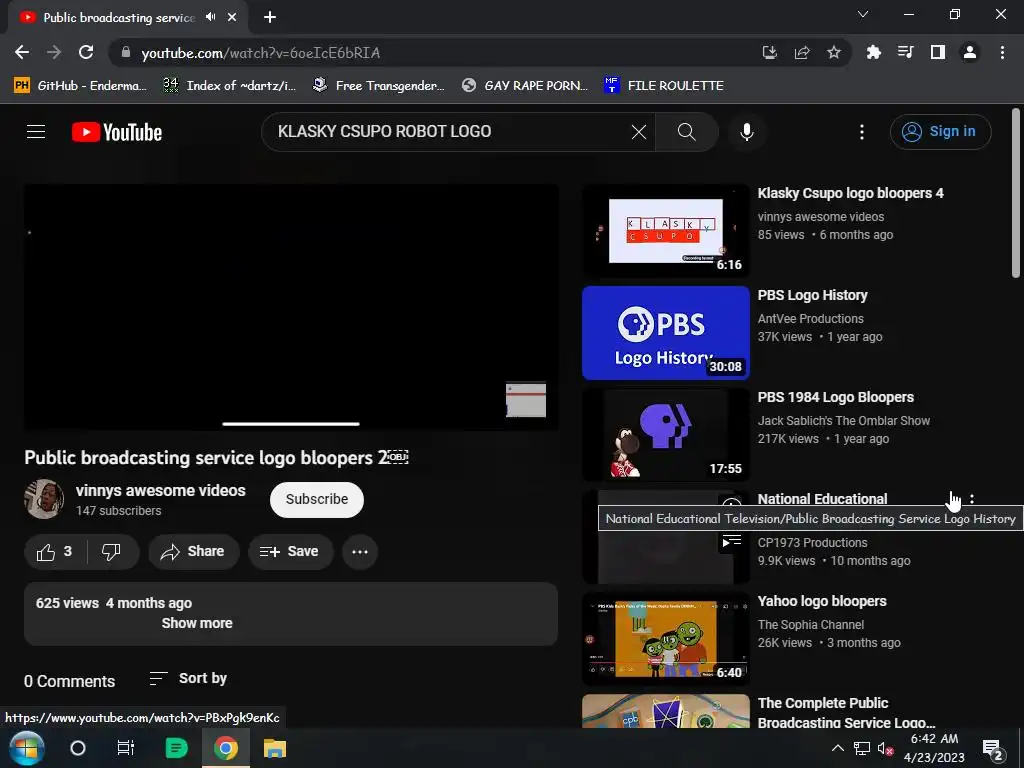Open vinnys awesome videos channel avatar
1024x768 pixels.
44,500
